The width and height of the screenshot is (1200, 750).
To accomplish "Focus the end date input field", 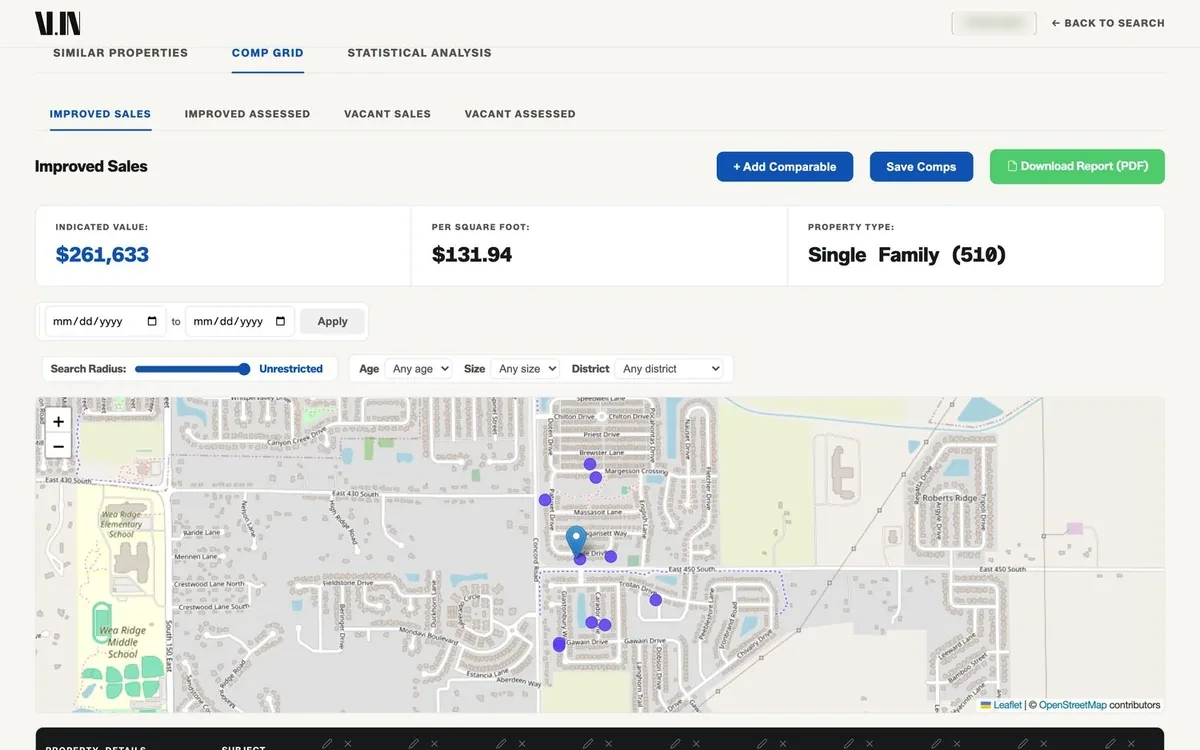I will (240, 321).
